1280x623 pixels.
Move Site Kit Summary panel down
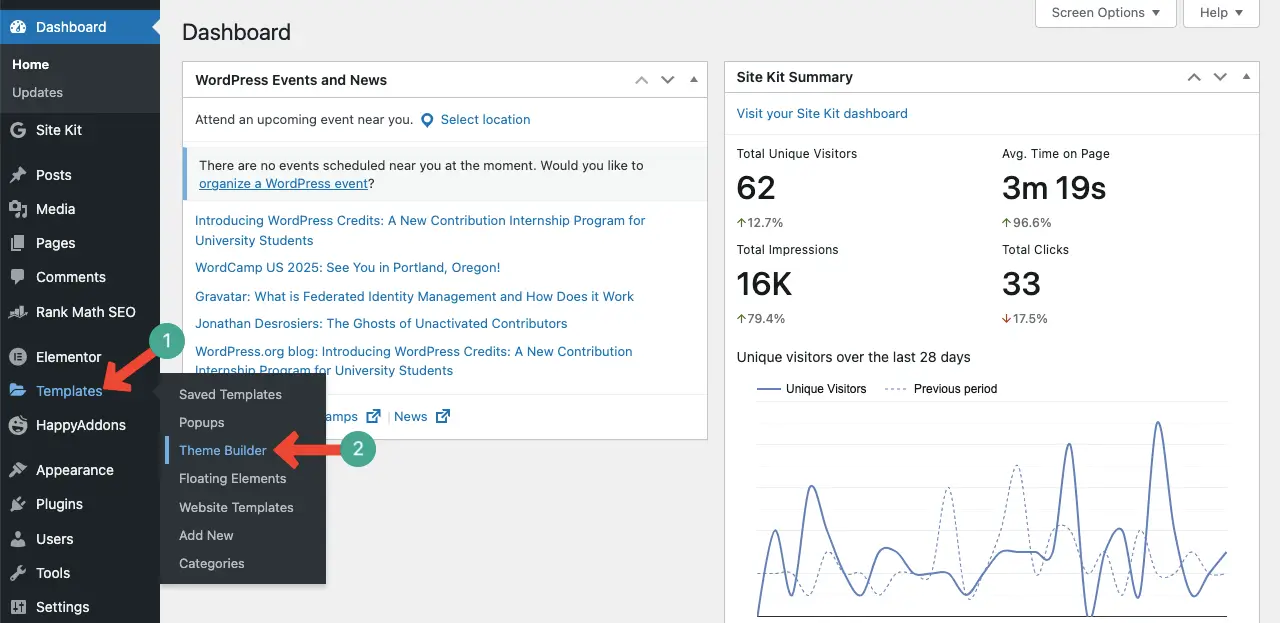(1220, 77)
